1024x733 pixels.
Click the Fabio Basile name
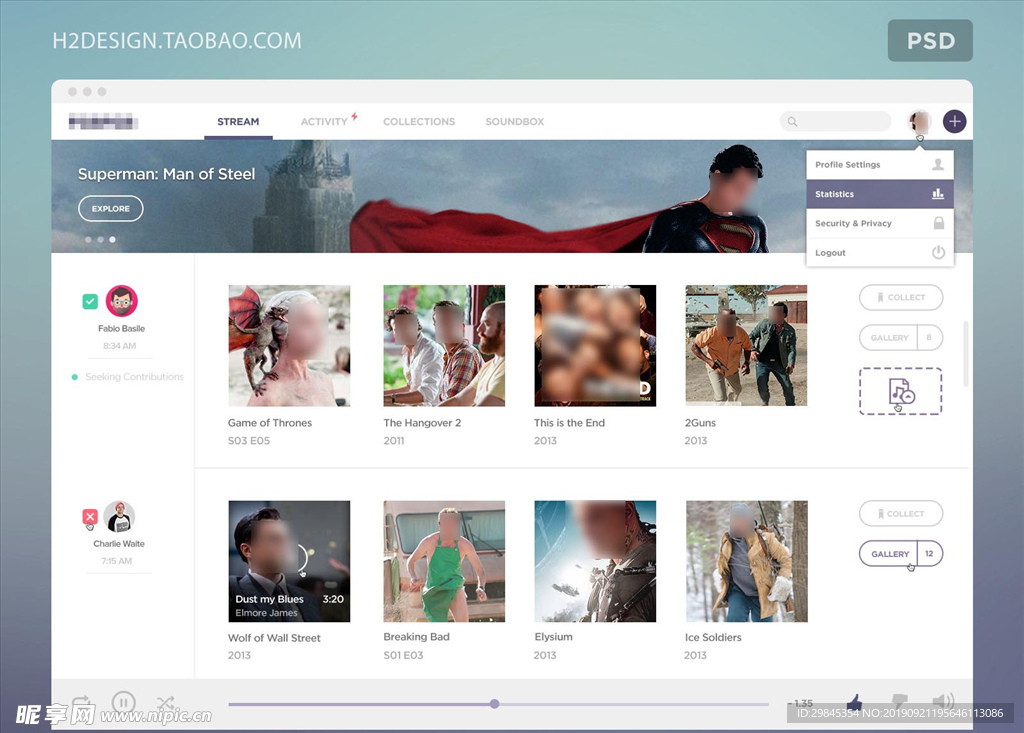(121, 329)
